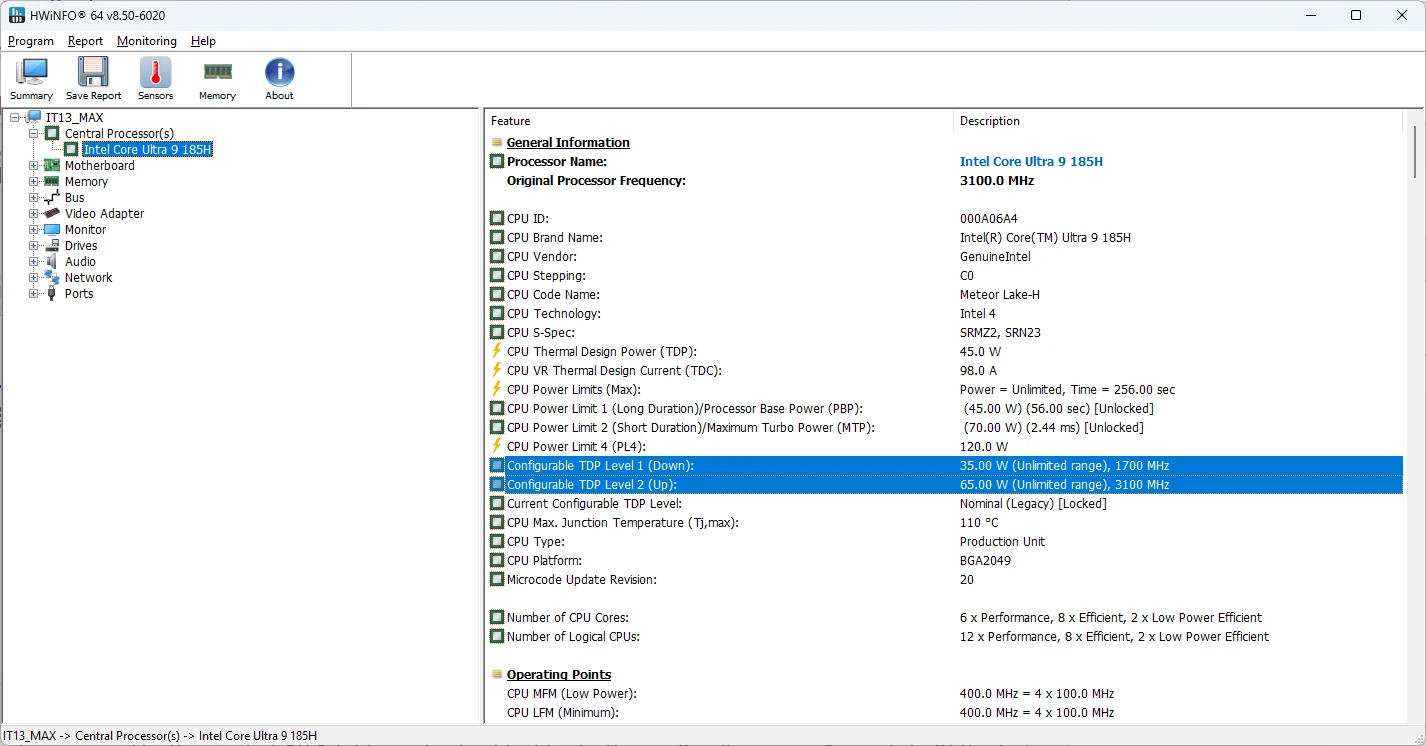This screenshot has height=746, width=1426.
Task: Click lightning icon beside CPU VR Thermal Design Current
Action: tap(497, 371)
